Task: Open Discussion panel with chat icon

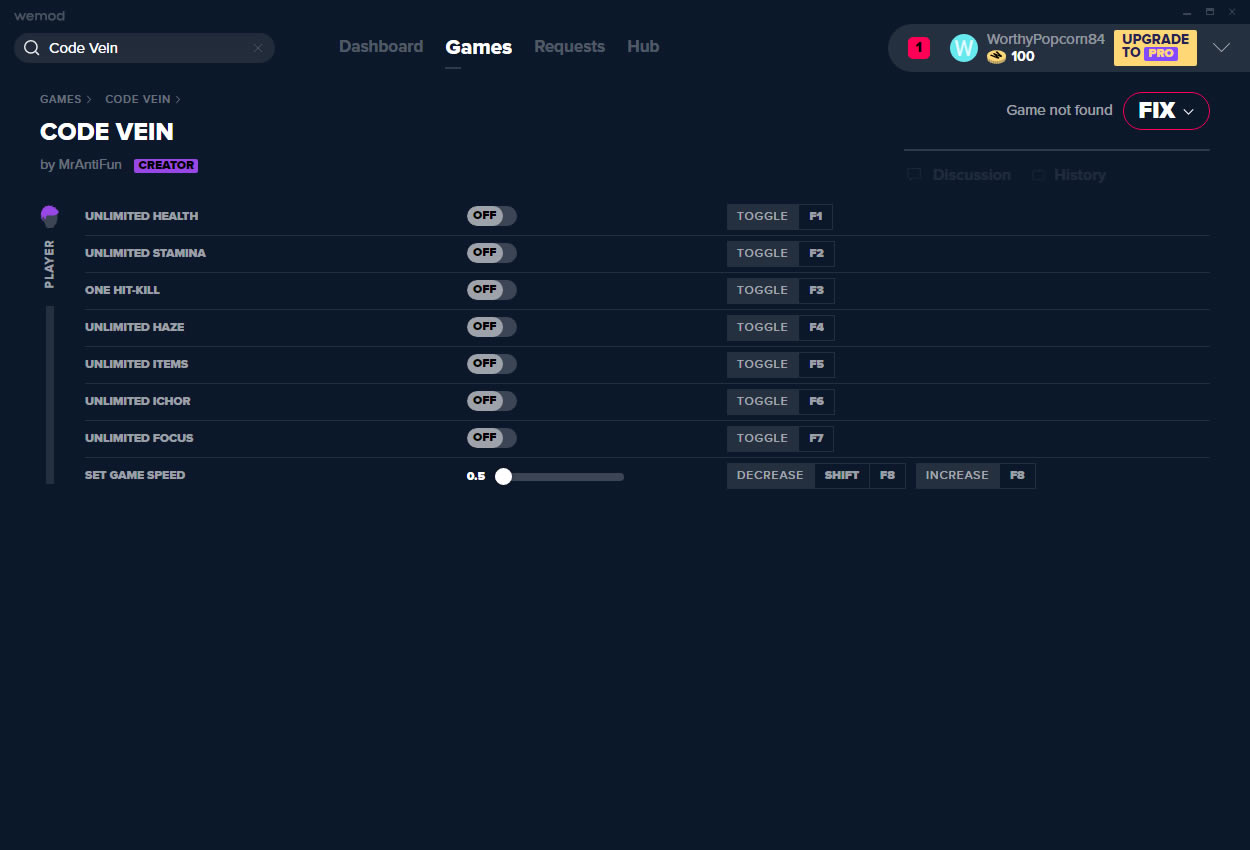Action: [x=914, y=175]
